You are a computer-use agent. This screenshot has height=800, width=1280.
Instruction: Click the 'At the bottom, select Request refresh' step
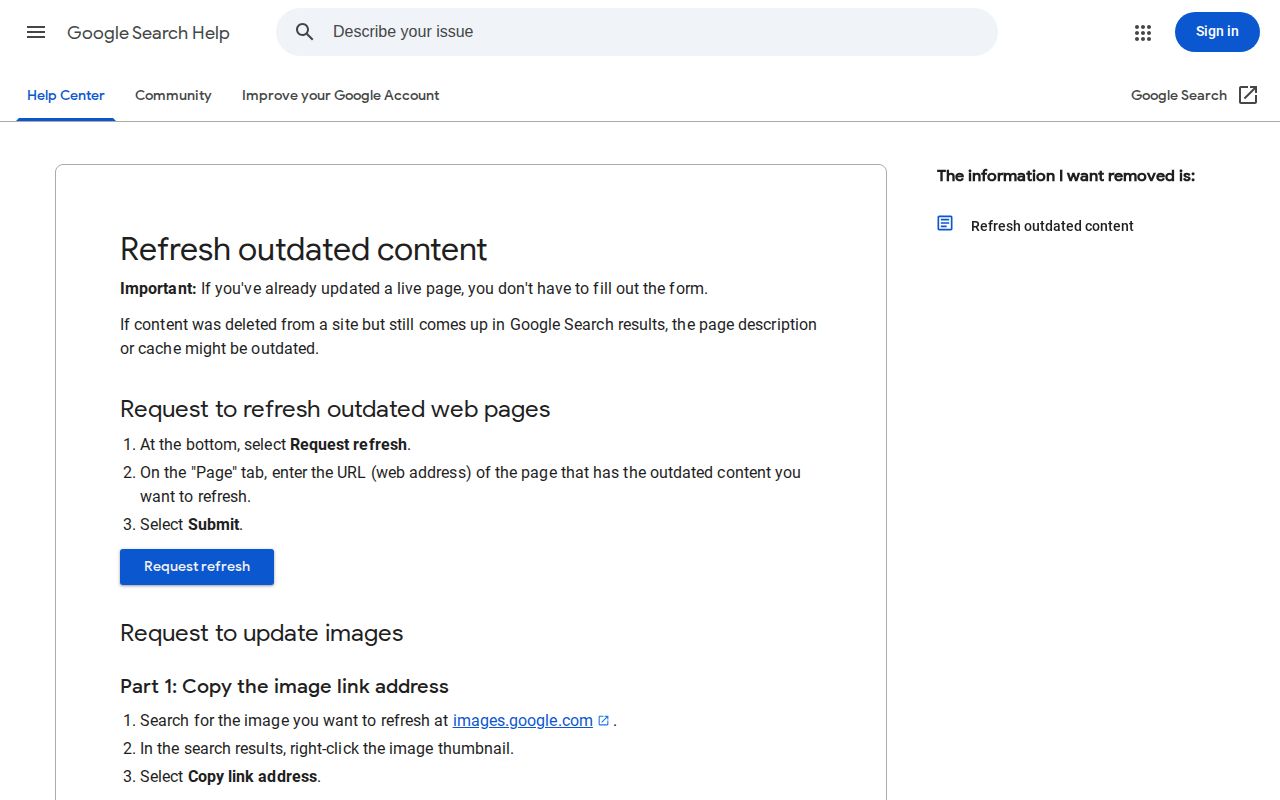275,445
